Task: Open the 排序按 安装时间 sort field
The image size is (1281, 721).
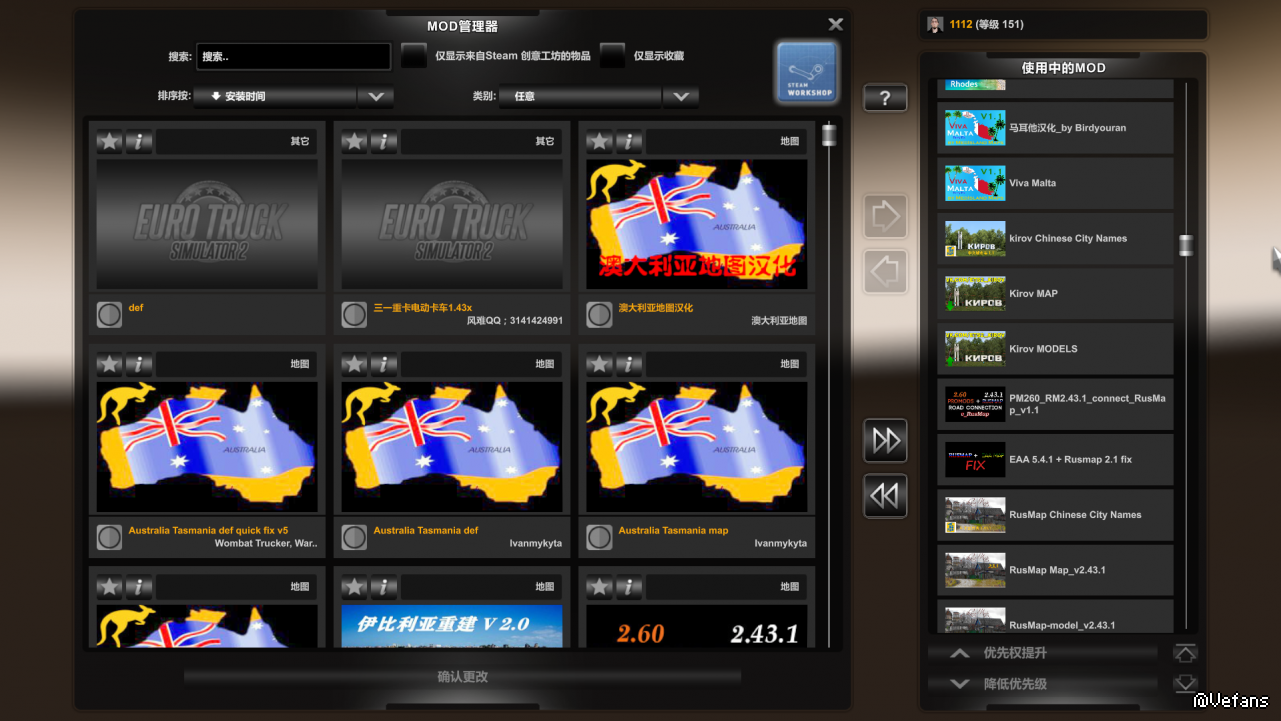Action: (x=275, y=97)
